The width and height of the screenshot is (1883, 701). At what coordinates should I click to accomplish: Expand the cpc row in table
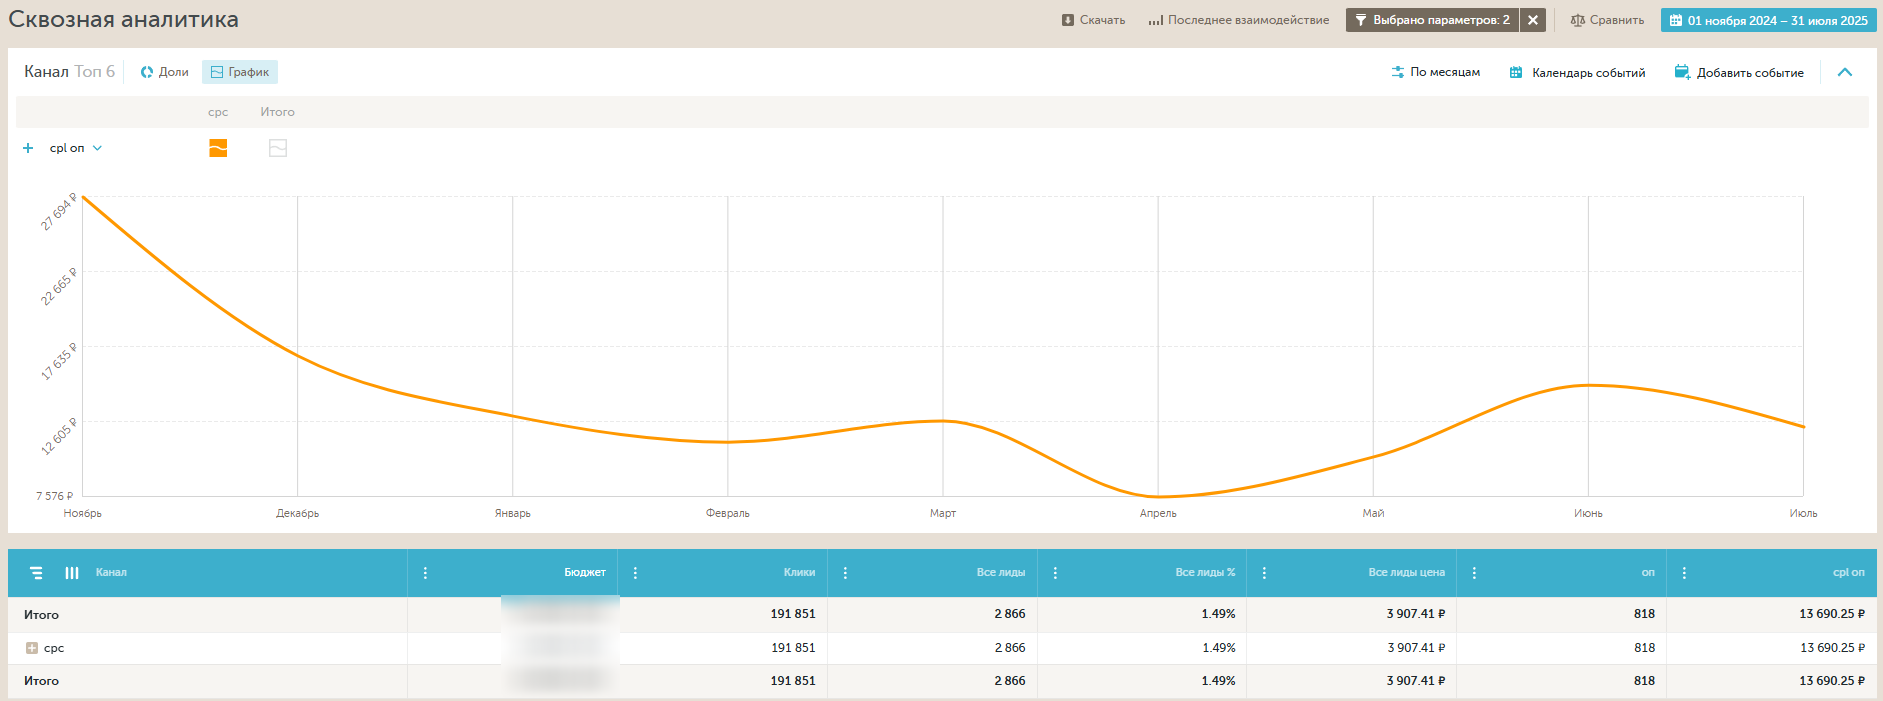click(32, 648)
